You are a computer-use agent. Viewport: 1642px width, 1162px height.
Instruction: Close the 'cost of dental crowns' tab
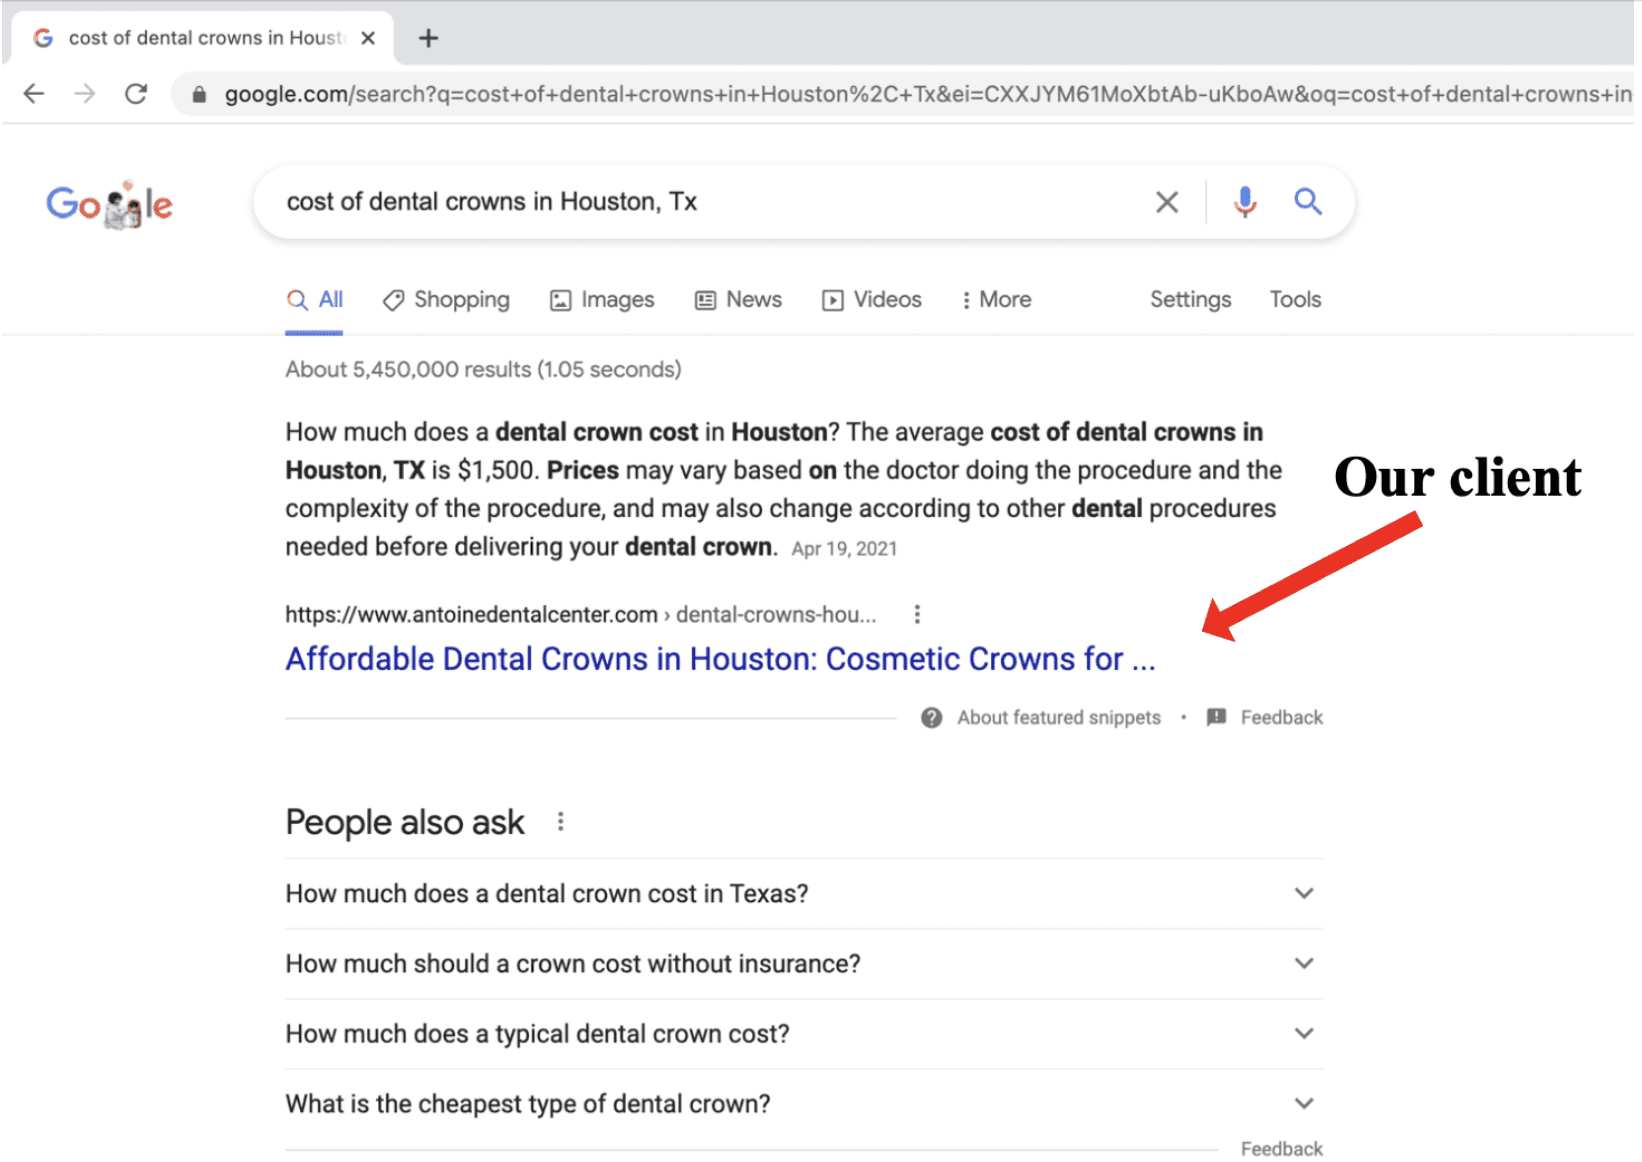pyautogui.click(x=368, y=38)
